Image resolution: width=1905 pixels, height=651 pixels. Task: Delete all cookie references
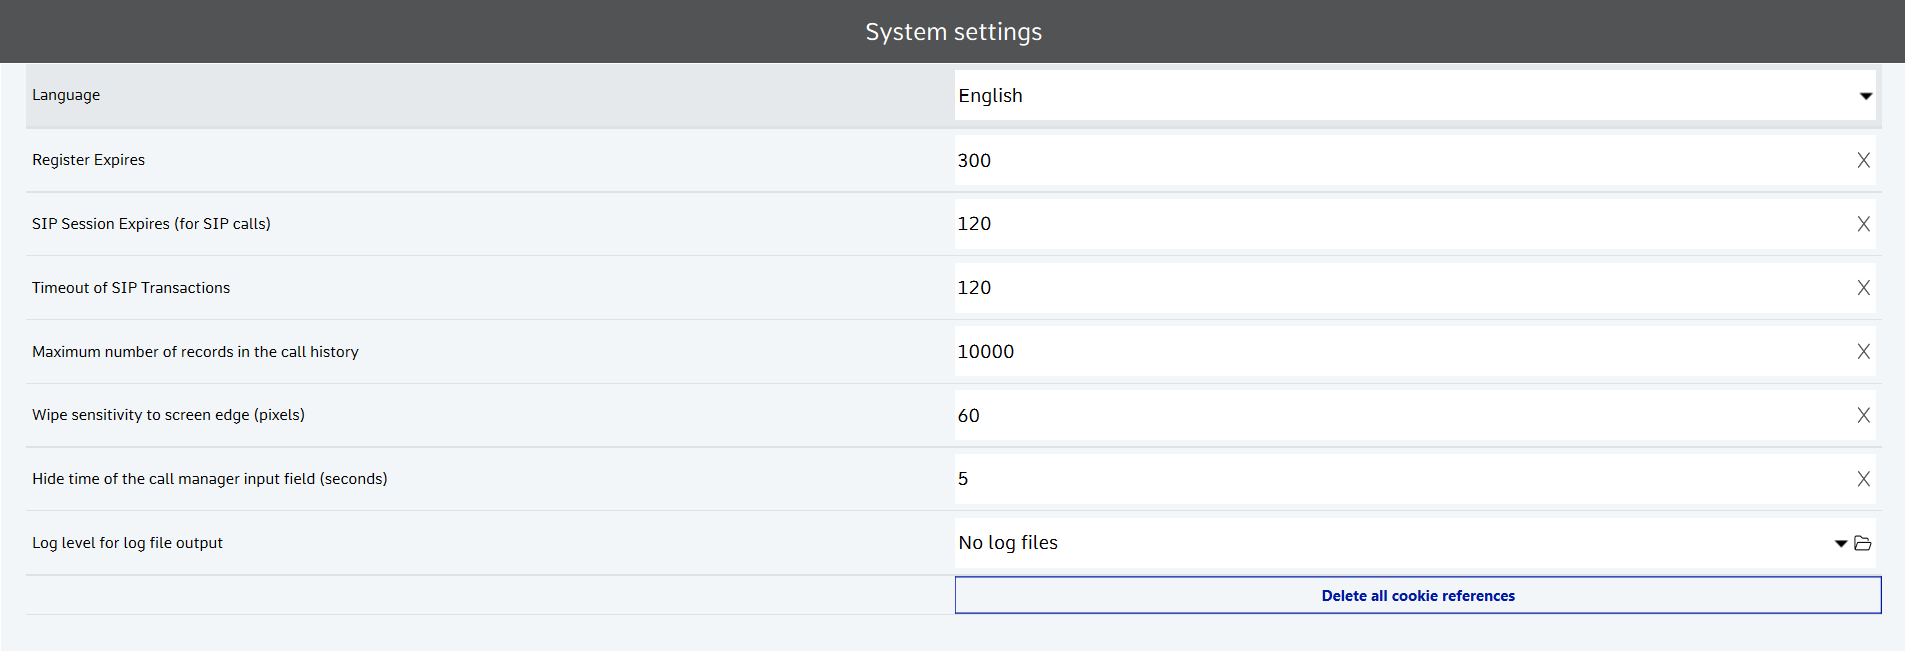click(1417, 596)
